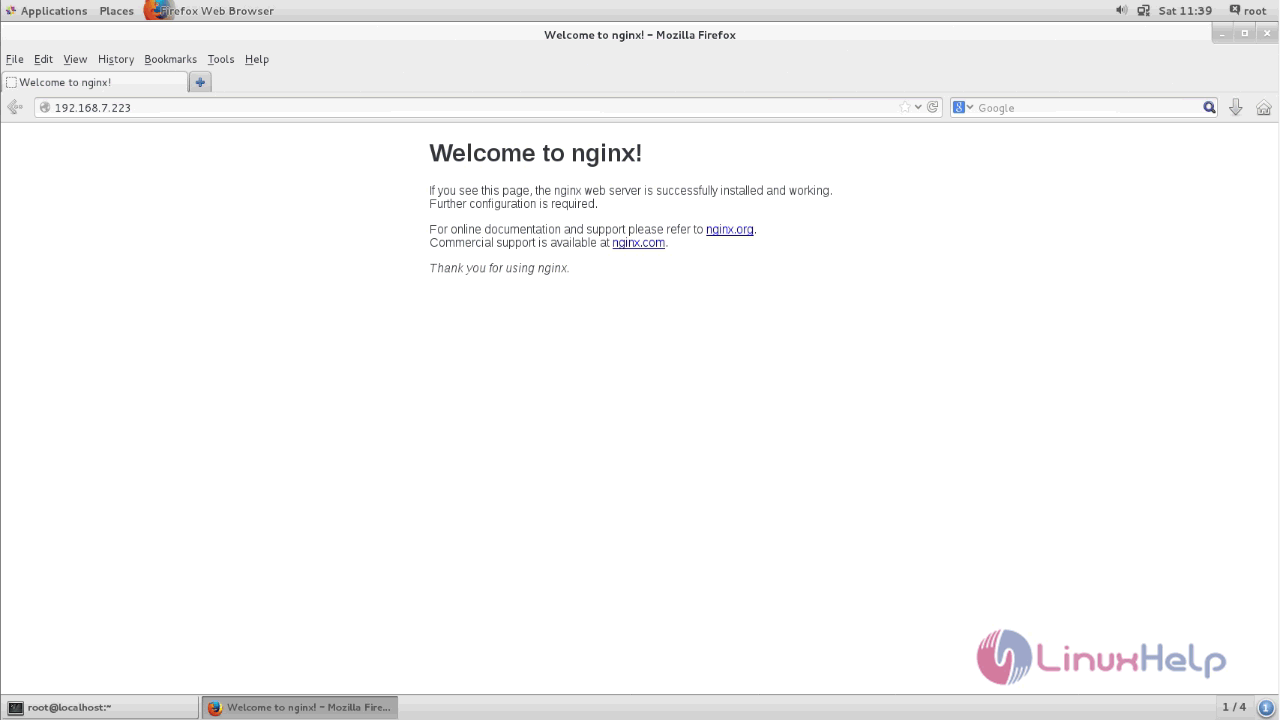1280x720 pixels.
Task: Click the volume speaker icon
Action: [1121, 10]
